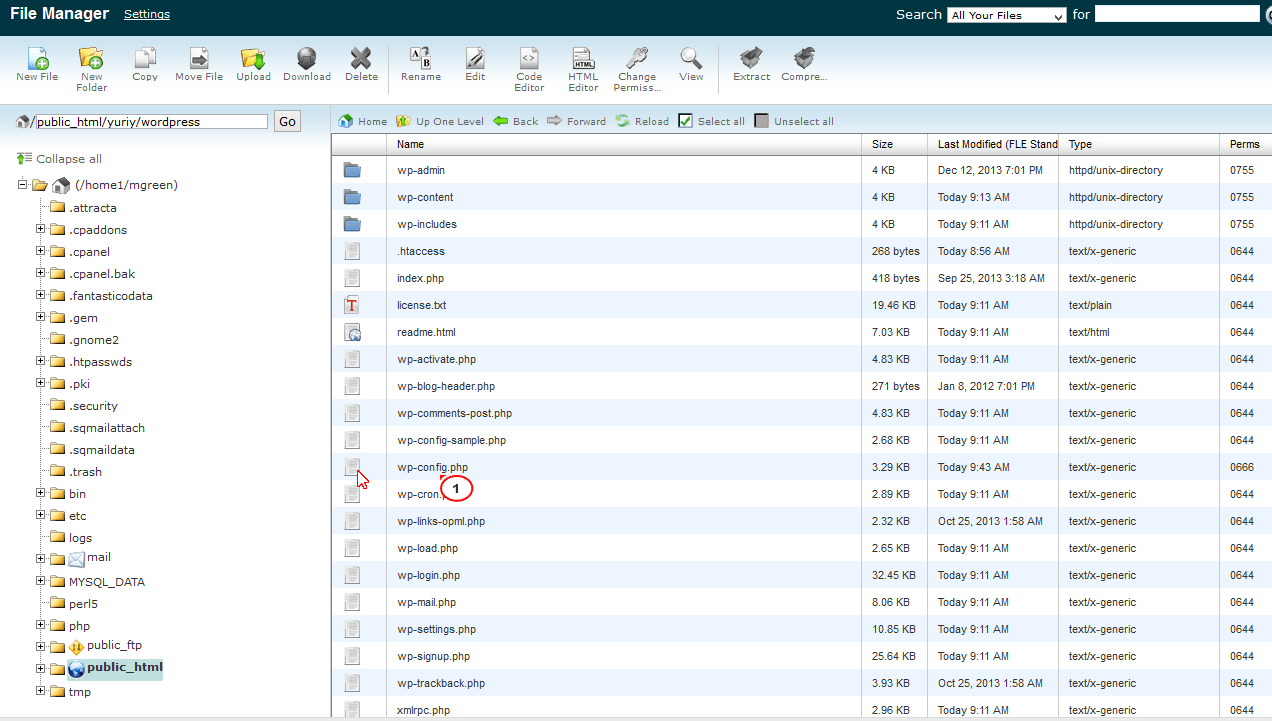Open the Compress tool

click(804, 62)
